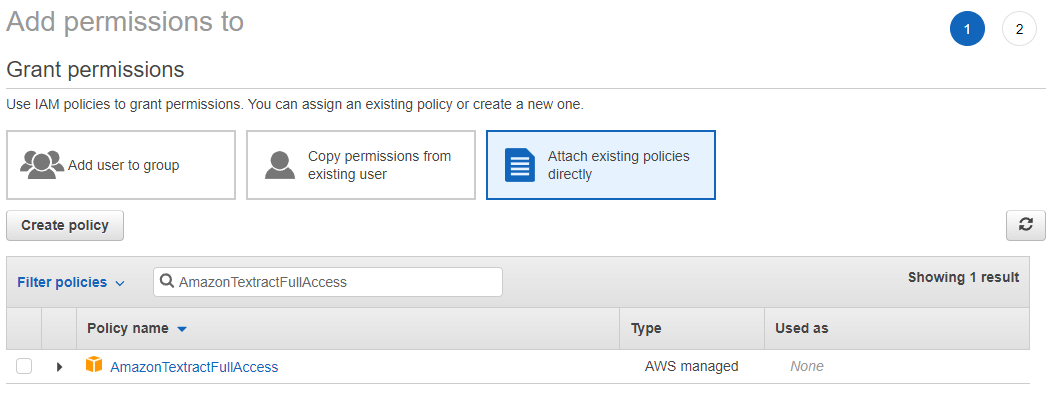
Task: Click the single user silhouette icon
Action: point(280,165)
